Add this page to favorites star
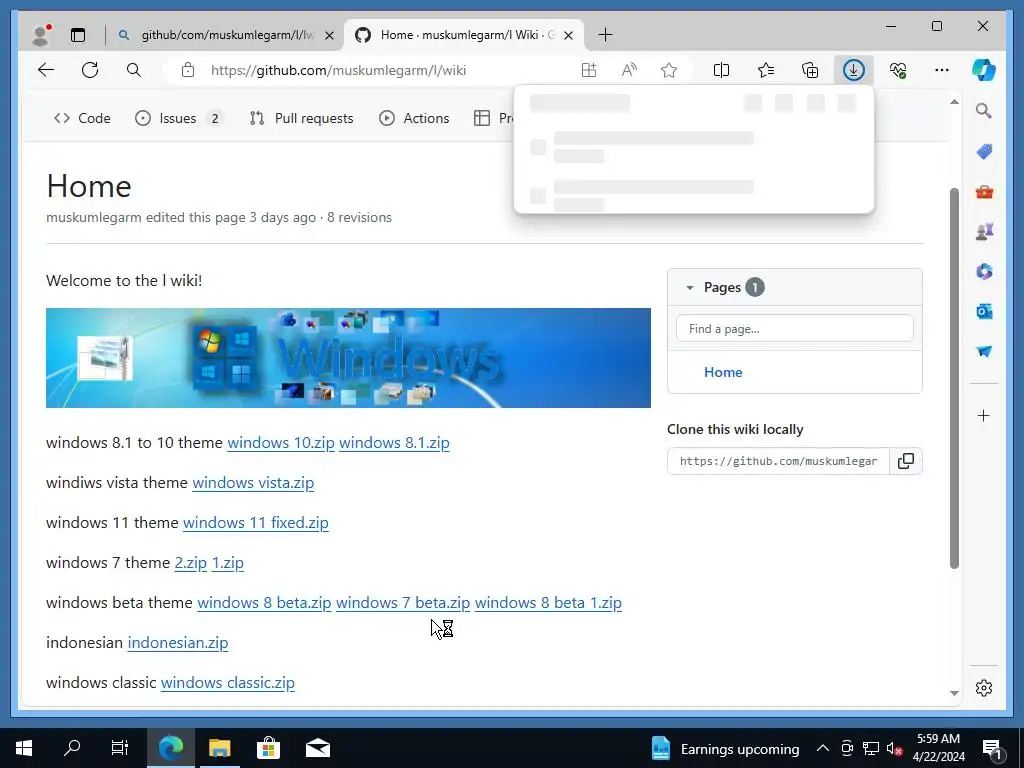 click(669, 70)
